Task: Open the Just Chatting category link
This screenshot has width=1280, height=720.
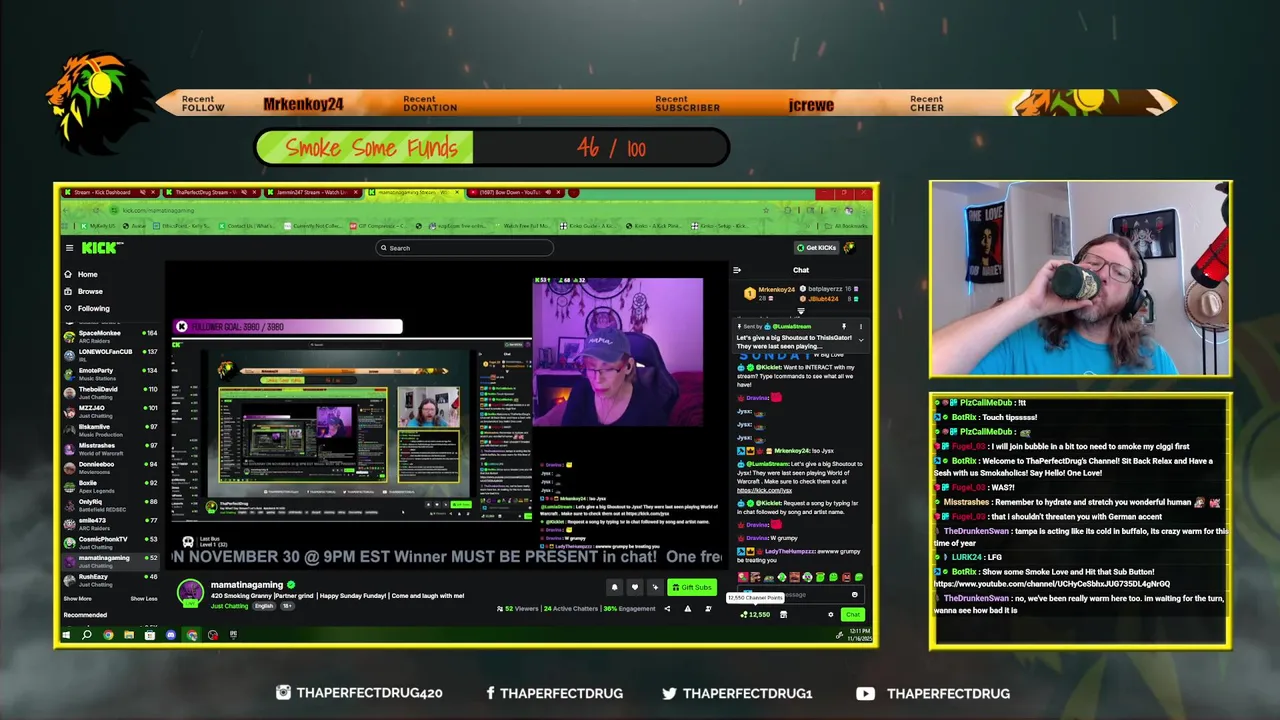Action: tap(229, 606)
